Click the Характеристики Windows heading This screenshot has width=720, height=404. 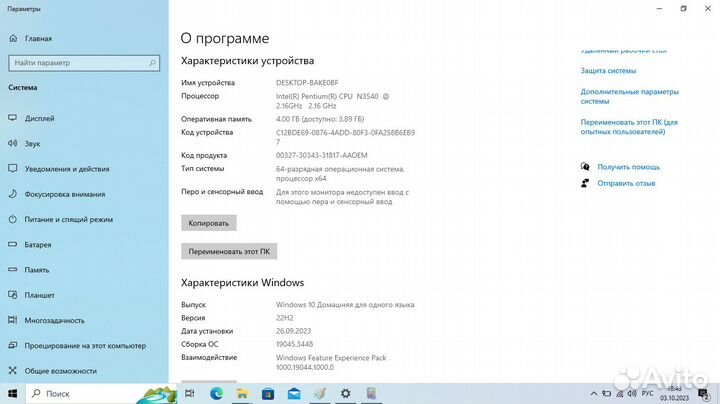point(242,283)
